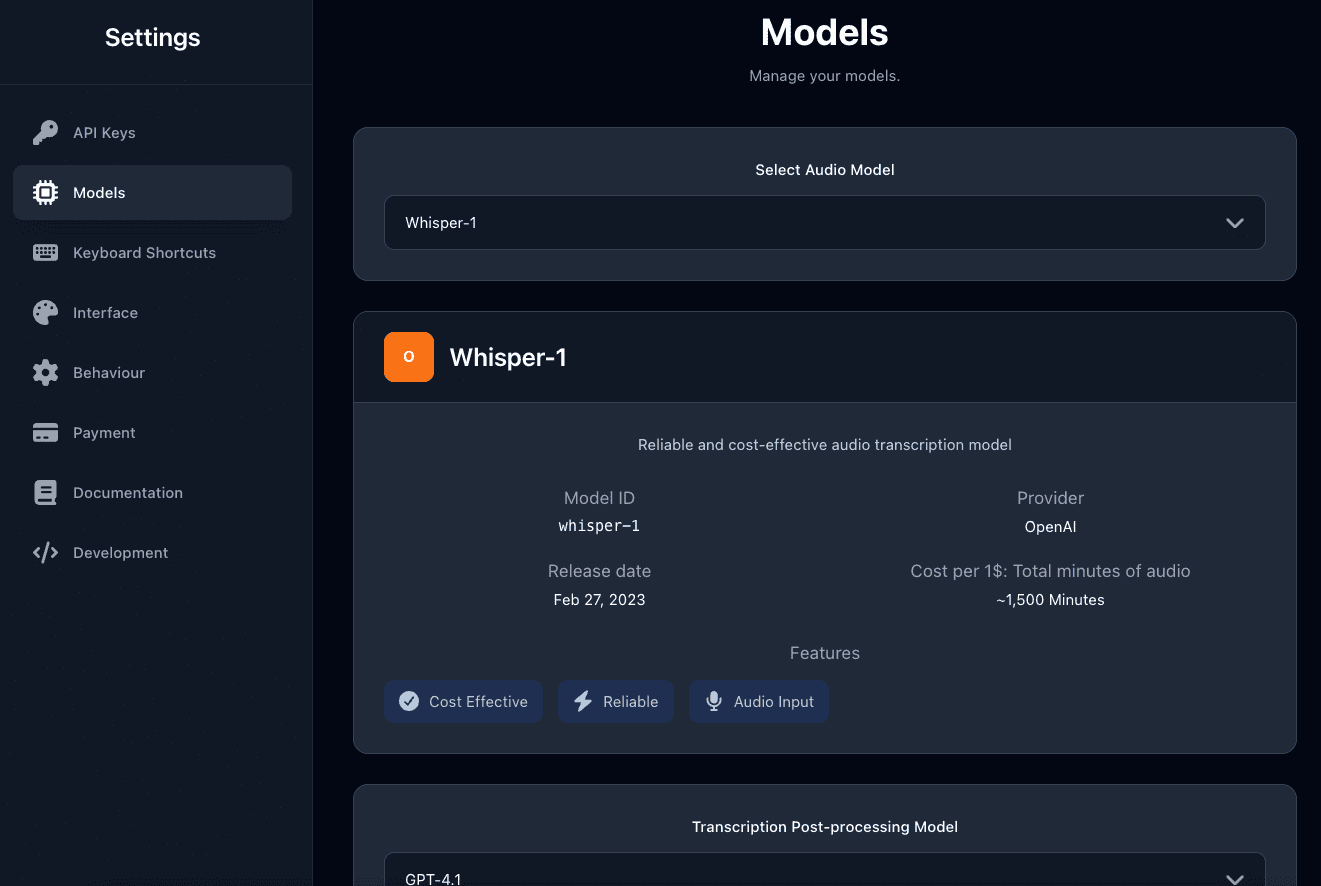Image resolution: width=1321 pixels, height=886 pixels.
Task: Click the Settings sidebar heading
Action: (x=152, y=38)
